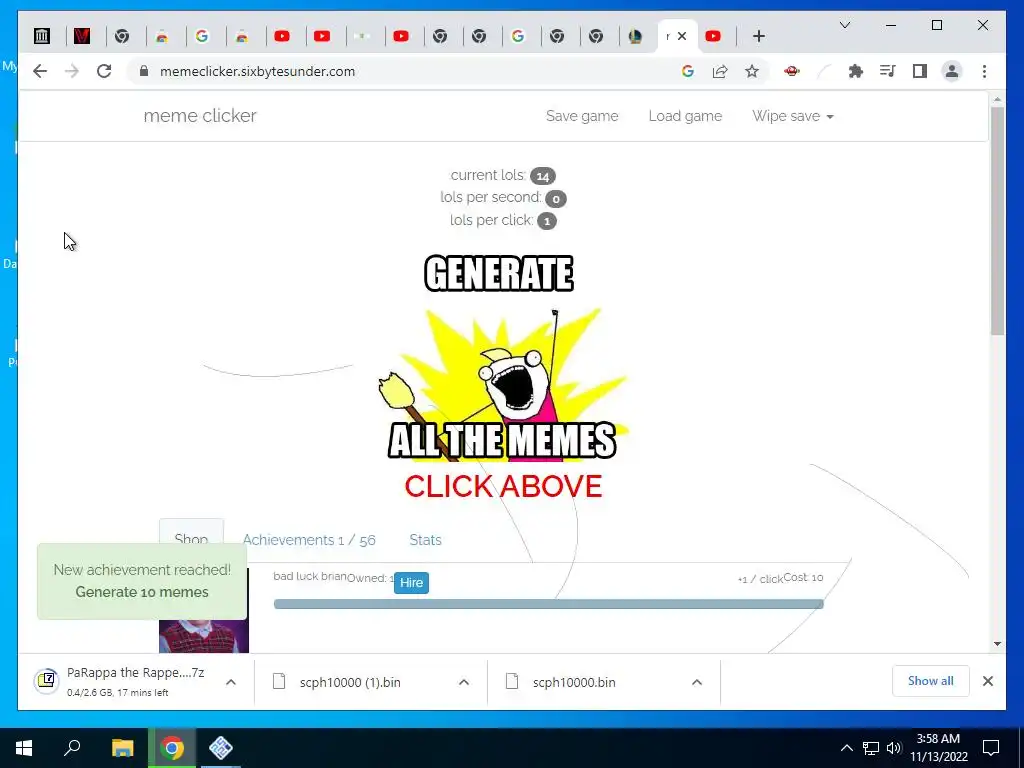Open the media controls icon
The image size is (1024, 768).
888,71
